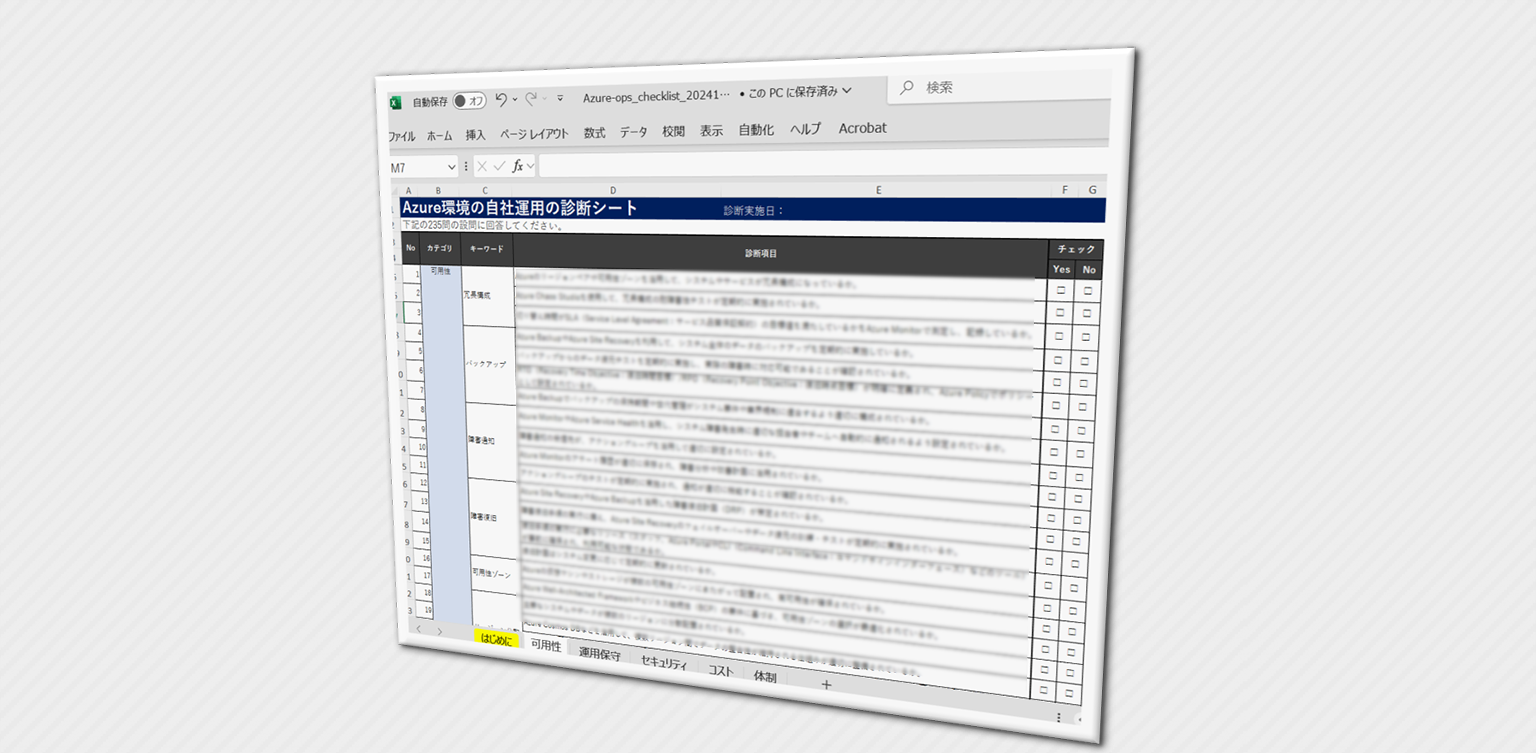Viewport: 1536px width, 753px height.
Task: Click the Excel app logo icon
Action: (x=395, y=102)
